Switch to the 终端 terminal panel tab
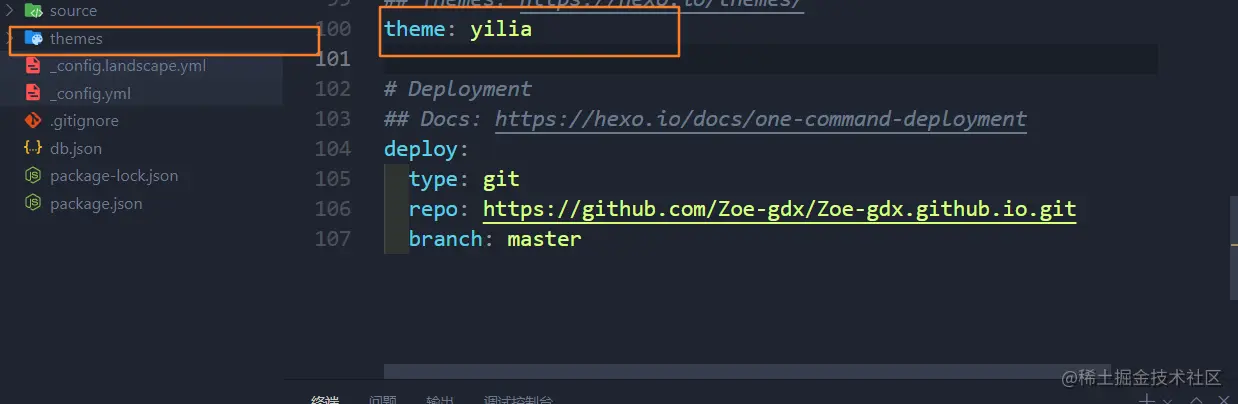Screen dimensions: 1238x404 pos(325,400)
